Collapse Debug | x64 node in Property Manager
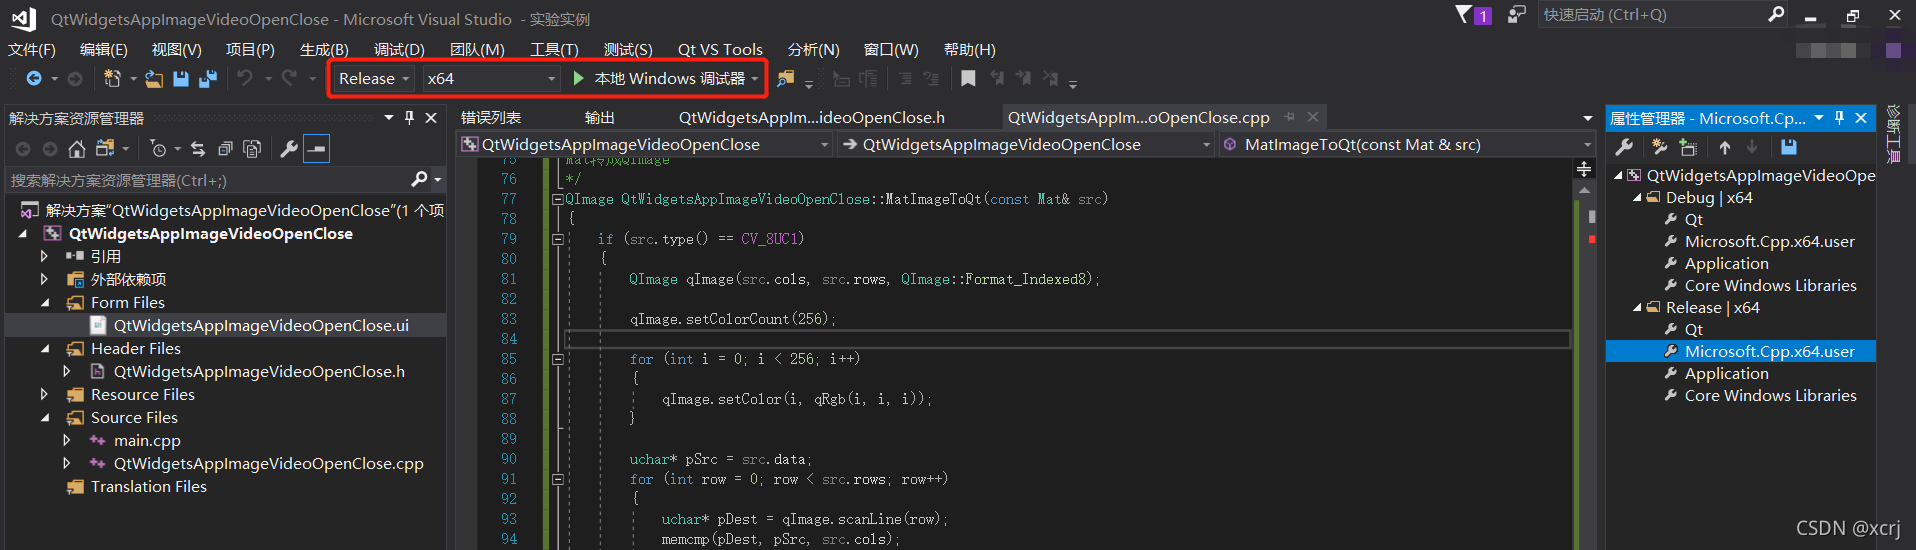 [x=1637, y=197]
